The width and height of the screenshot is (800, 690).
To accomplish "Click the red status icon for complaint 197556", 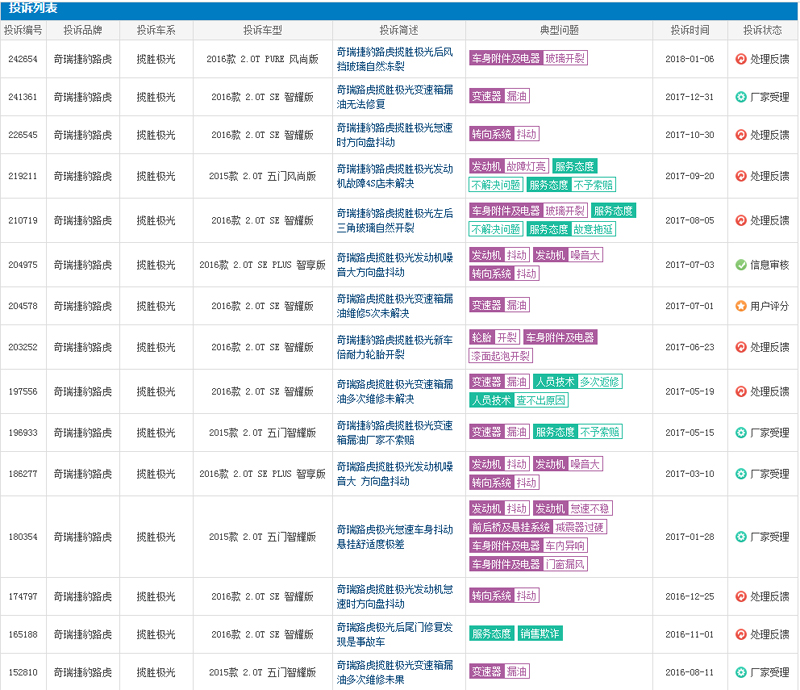I will click(x=741, y=391).
